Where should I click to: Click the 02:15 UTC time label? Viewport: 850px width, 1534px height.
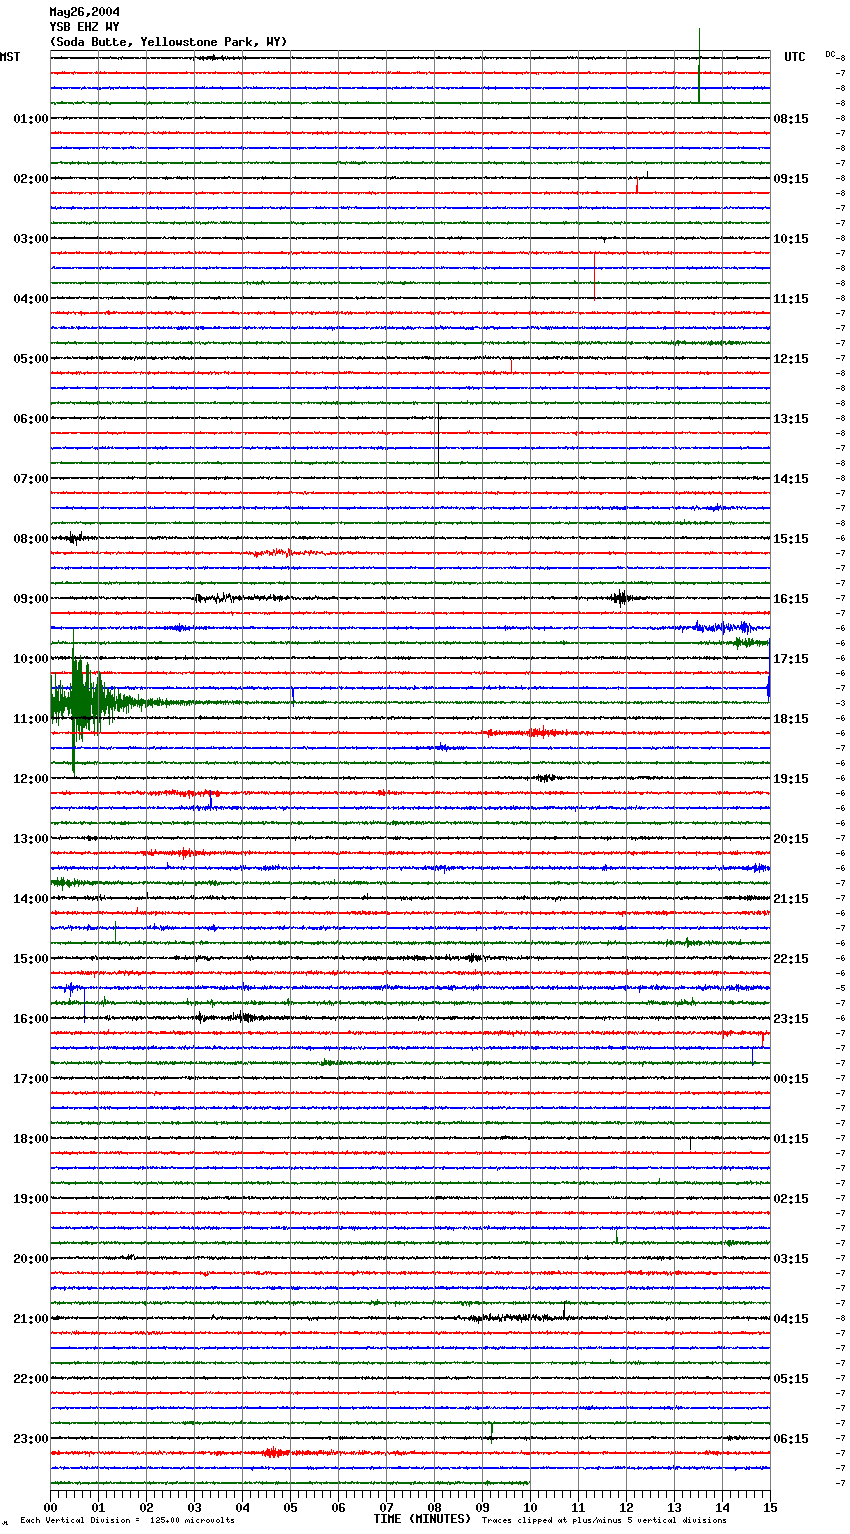coord(791,1199)
